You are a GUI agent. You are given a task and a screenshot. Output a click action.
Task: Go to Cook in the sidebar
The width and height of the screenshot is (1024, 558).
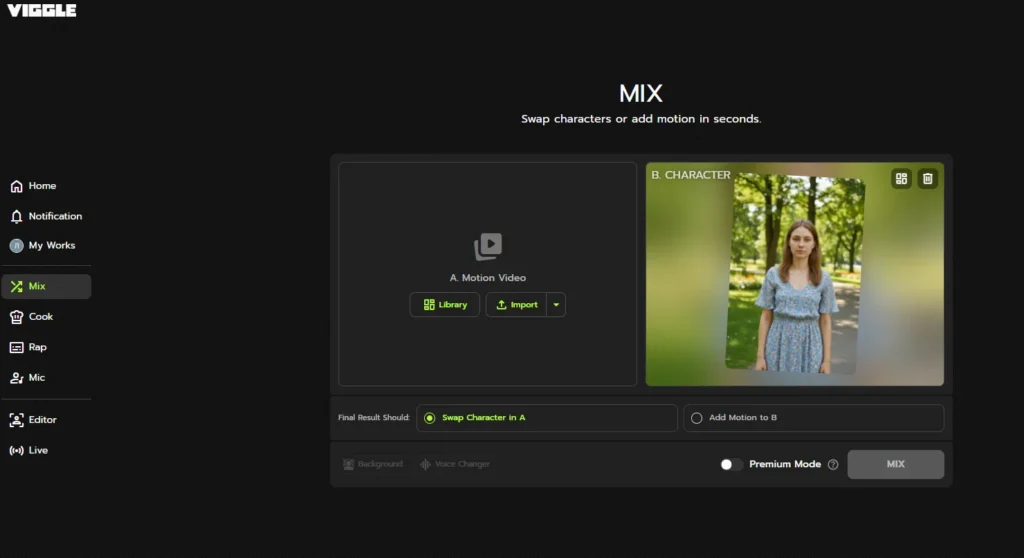(31, 317)
